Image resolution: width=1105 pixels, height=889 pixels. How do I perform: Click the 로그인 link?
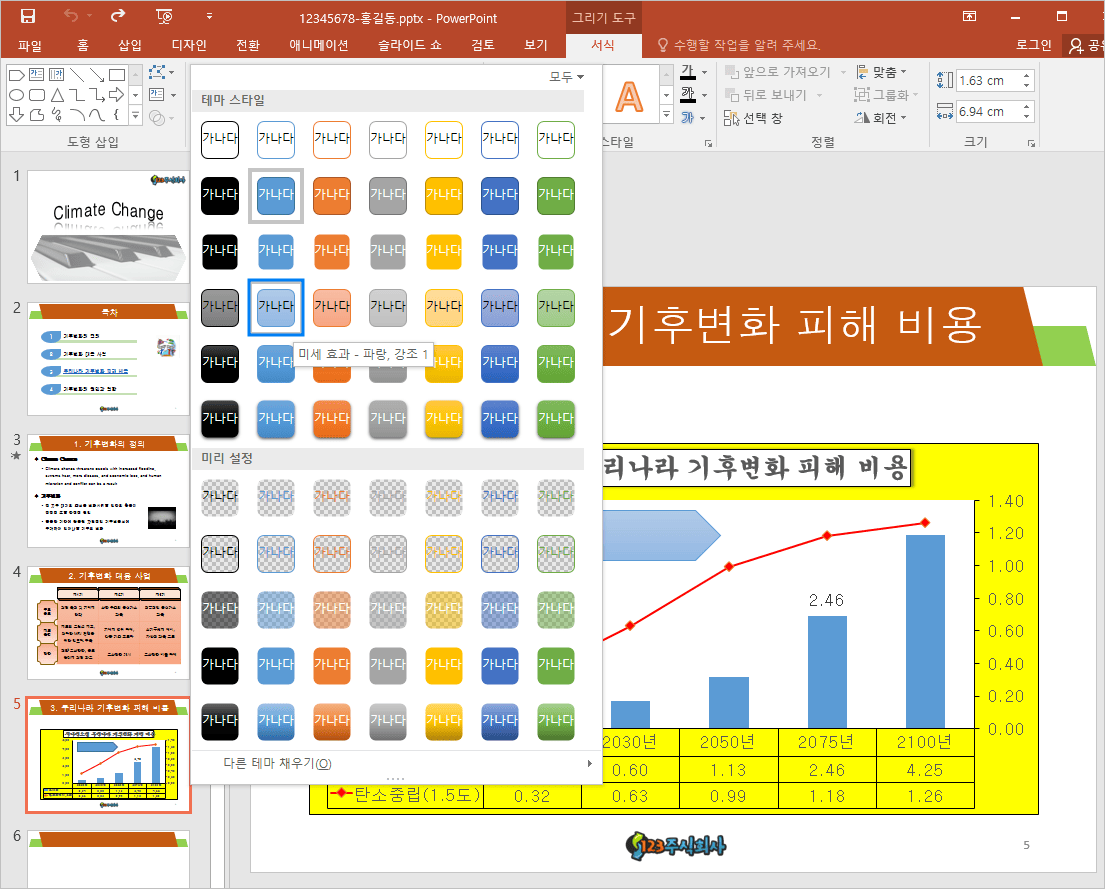pyautogui.click(x=1033, y=45)
